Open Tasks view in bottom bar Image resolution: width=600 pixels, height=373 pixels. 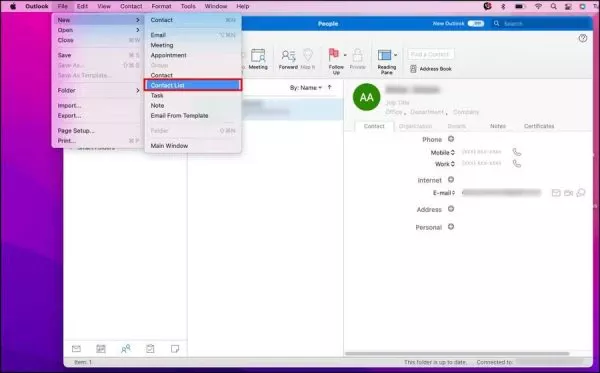point(150,349)
